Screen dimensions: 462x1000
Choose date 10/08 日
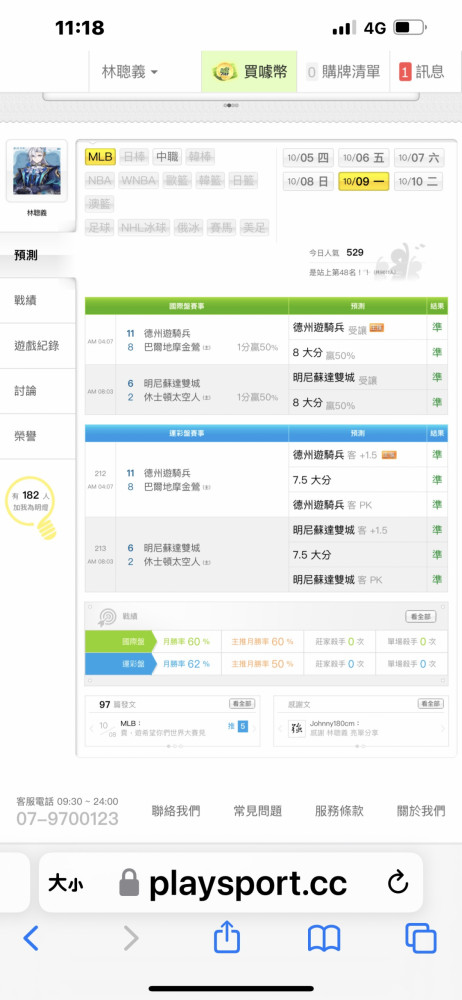point(308,181)
